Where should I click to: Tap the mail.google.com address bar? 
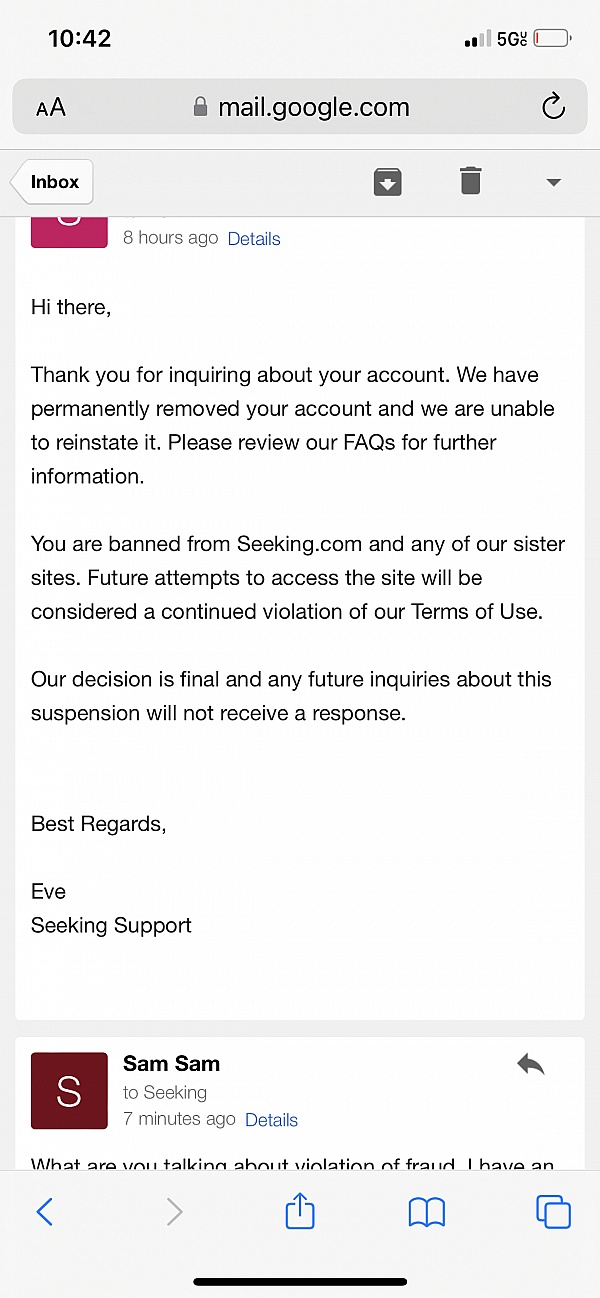[x=313, y=108]
